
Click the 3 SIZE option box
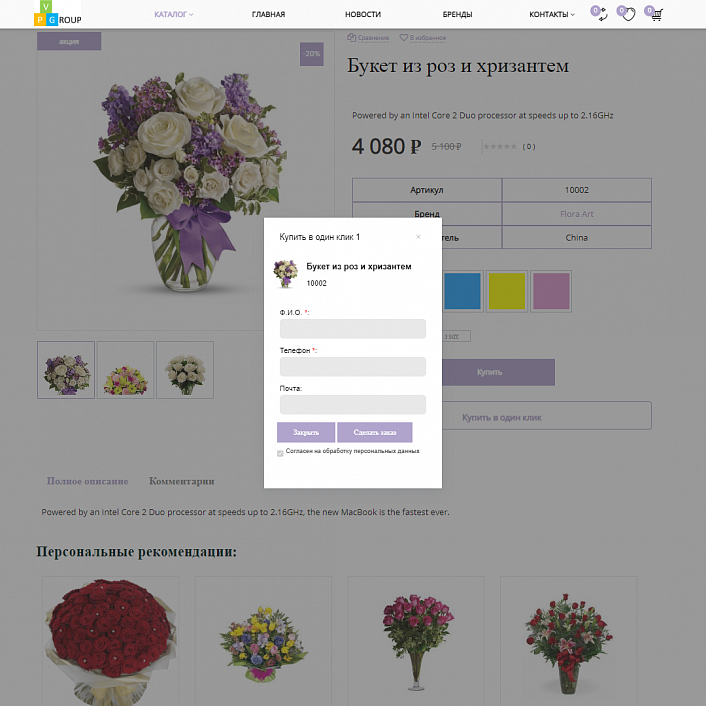[456, 336]
